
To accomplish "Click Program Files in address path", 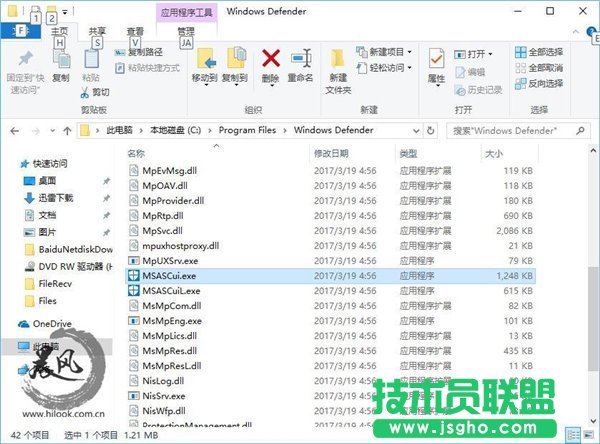I will [247, 130].
